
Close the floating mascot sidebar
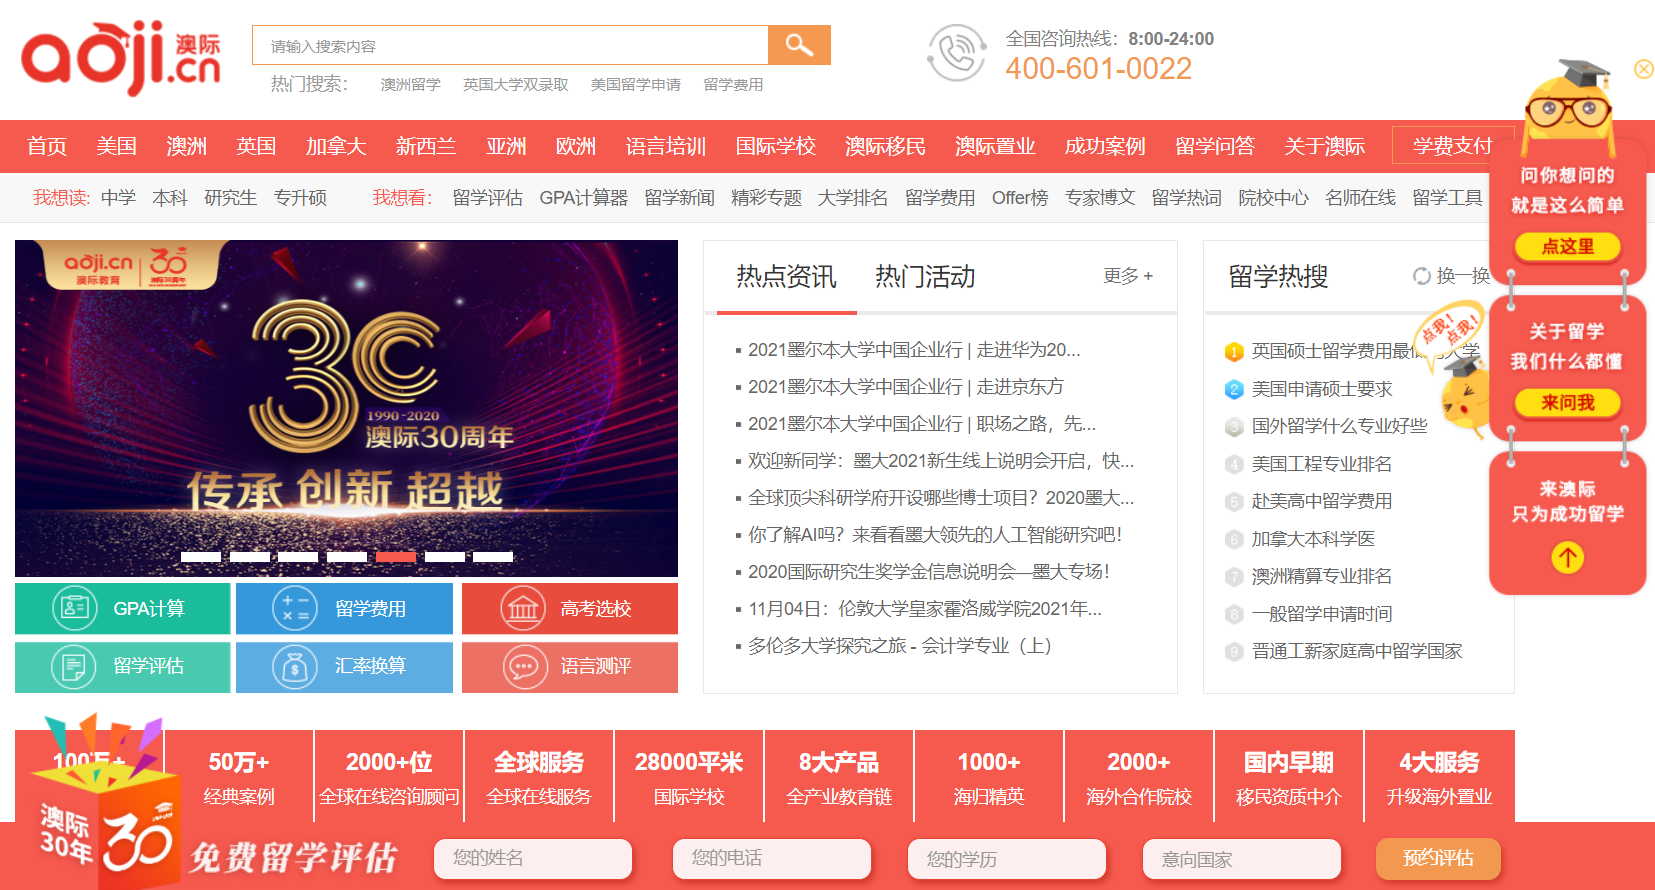point(1643,69)
